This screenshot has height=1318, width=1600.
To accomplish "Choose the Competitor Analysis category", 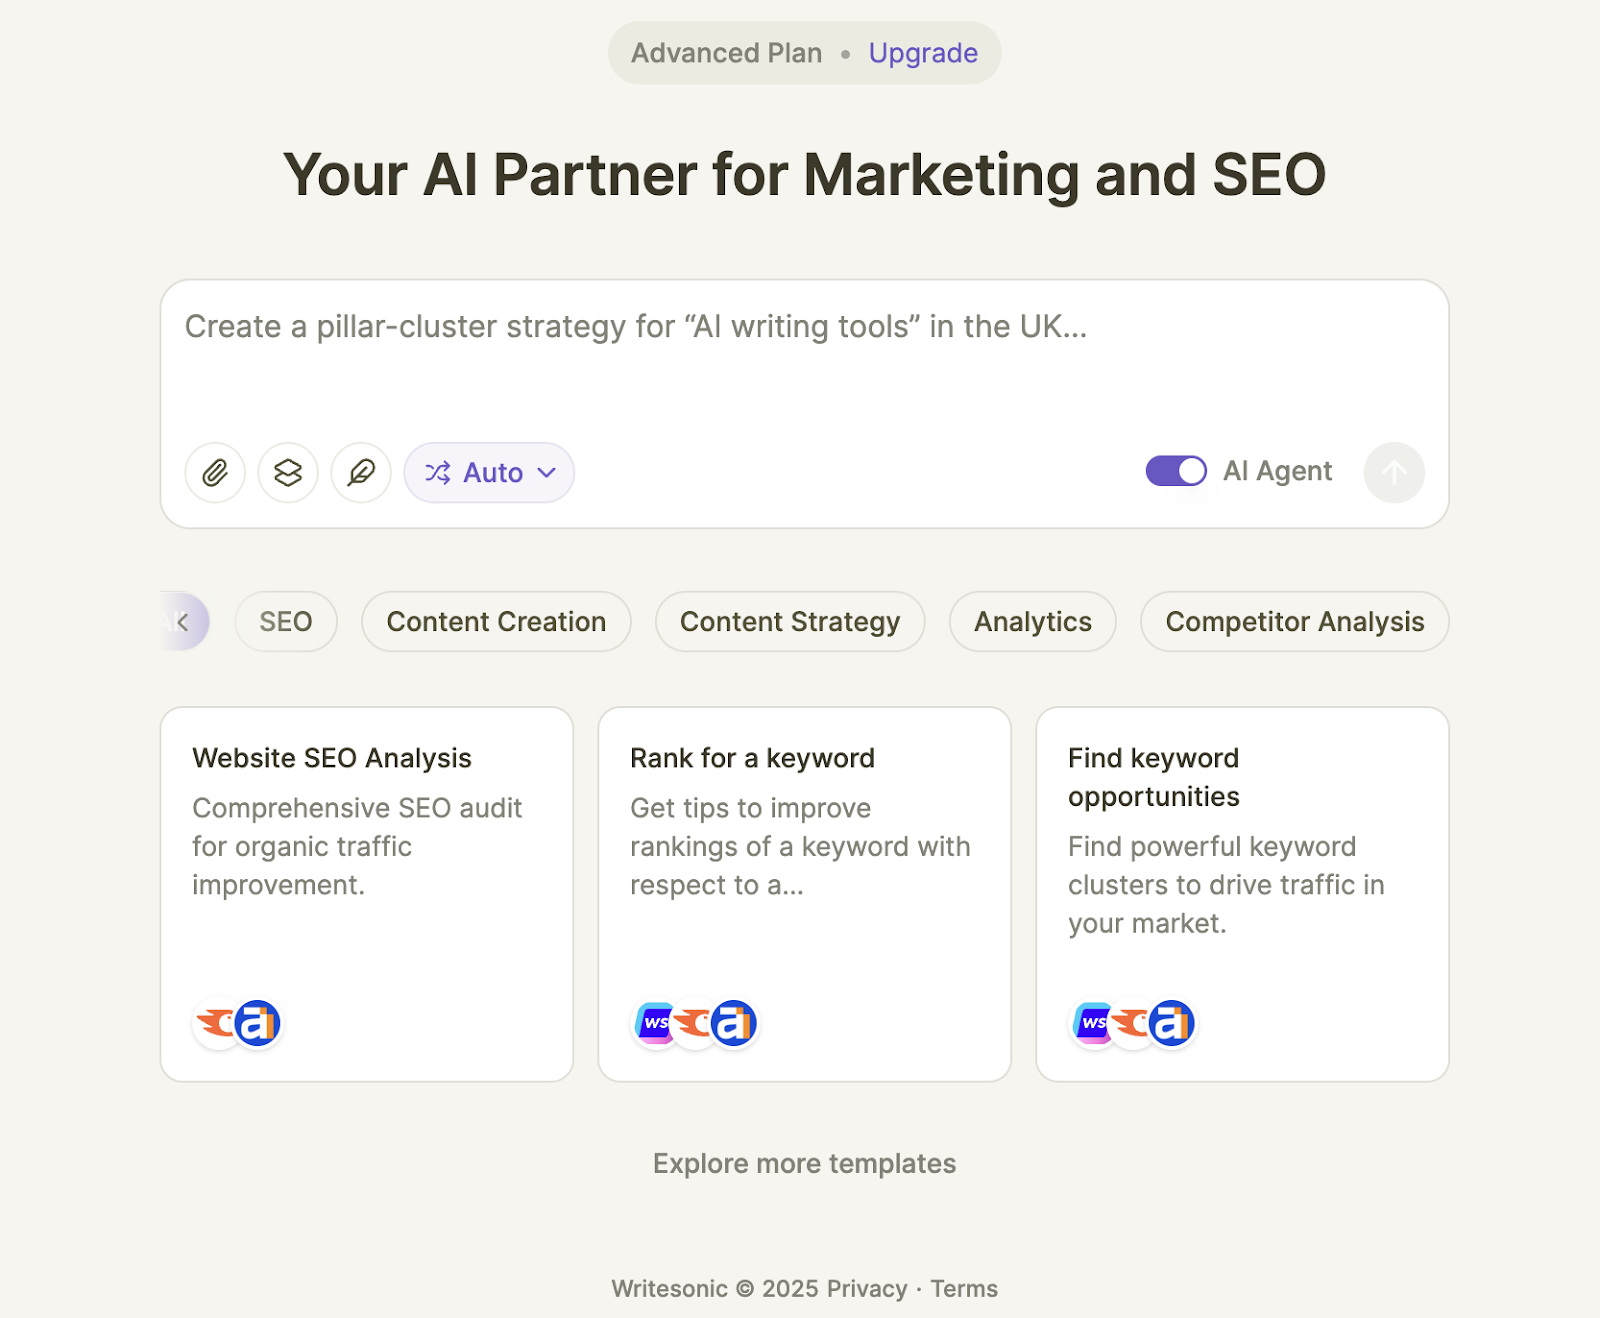I will 1295,622.
